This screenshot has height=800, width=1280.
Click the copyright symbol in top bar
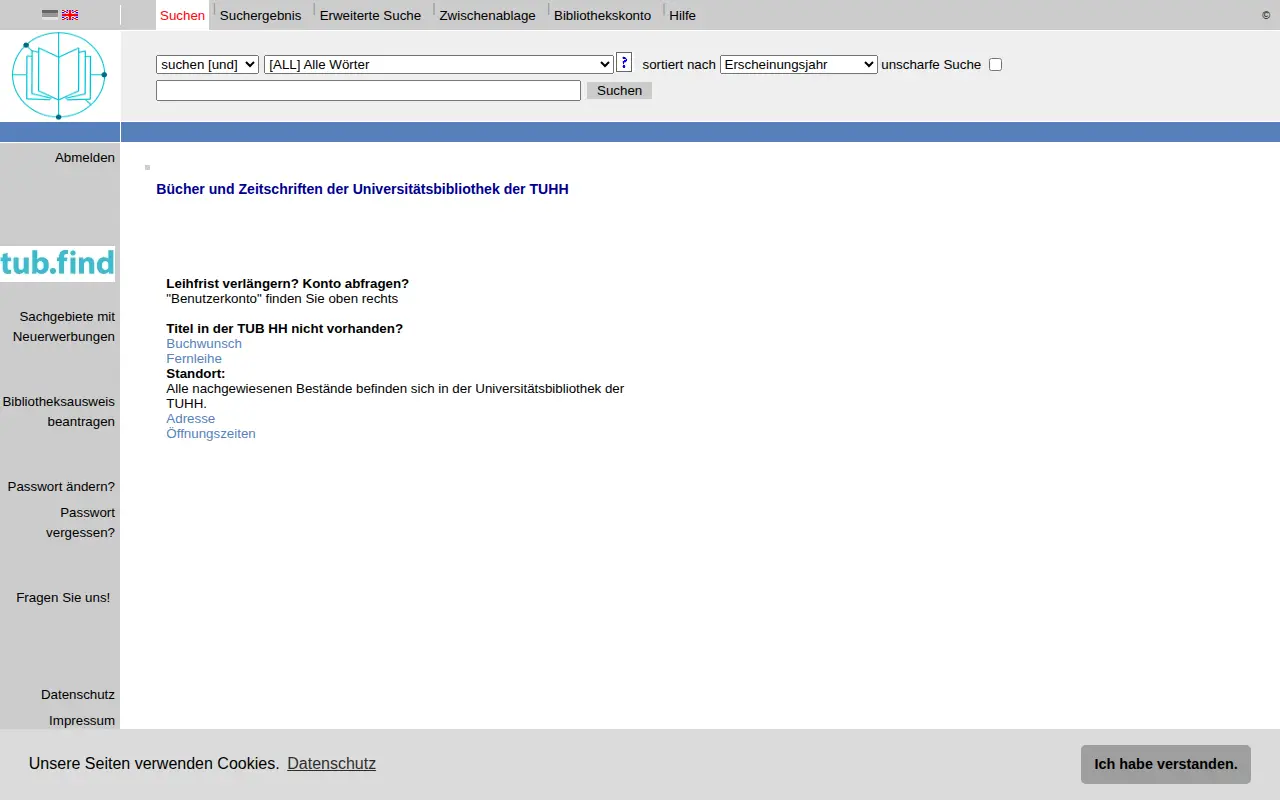[x=1266, y=15]
